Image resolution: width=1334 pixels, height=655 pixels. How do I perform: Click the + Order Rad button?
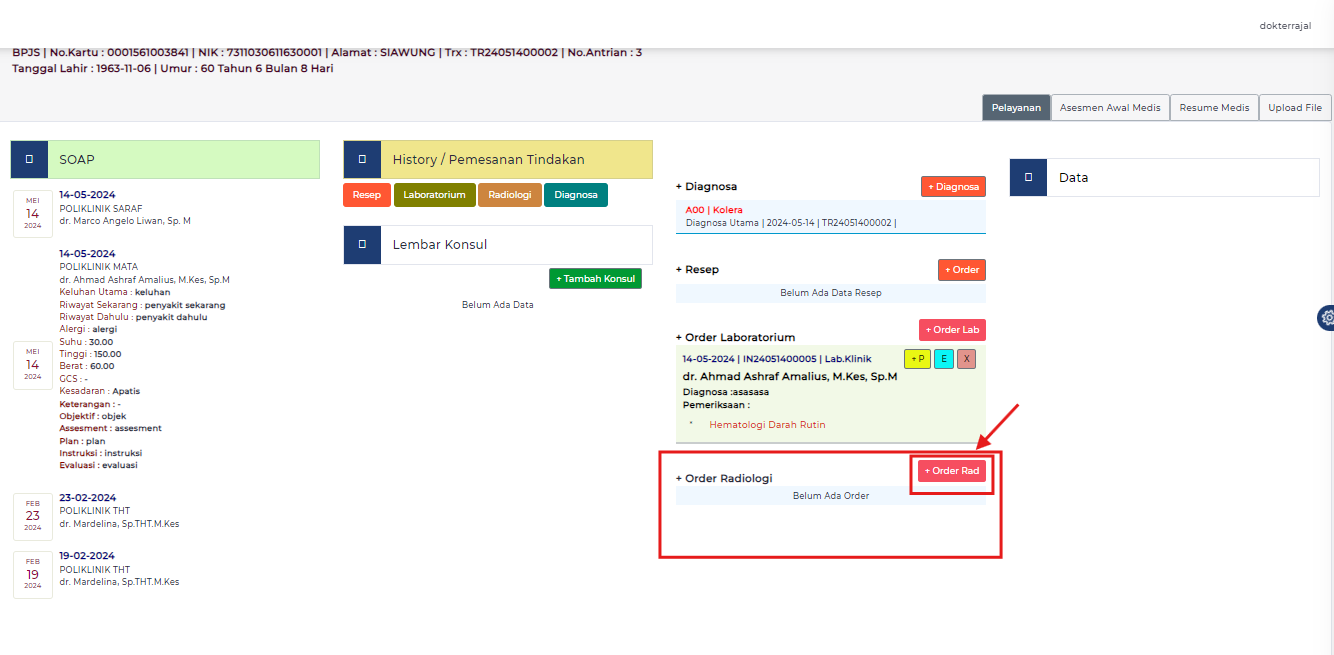[951, 471]
